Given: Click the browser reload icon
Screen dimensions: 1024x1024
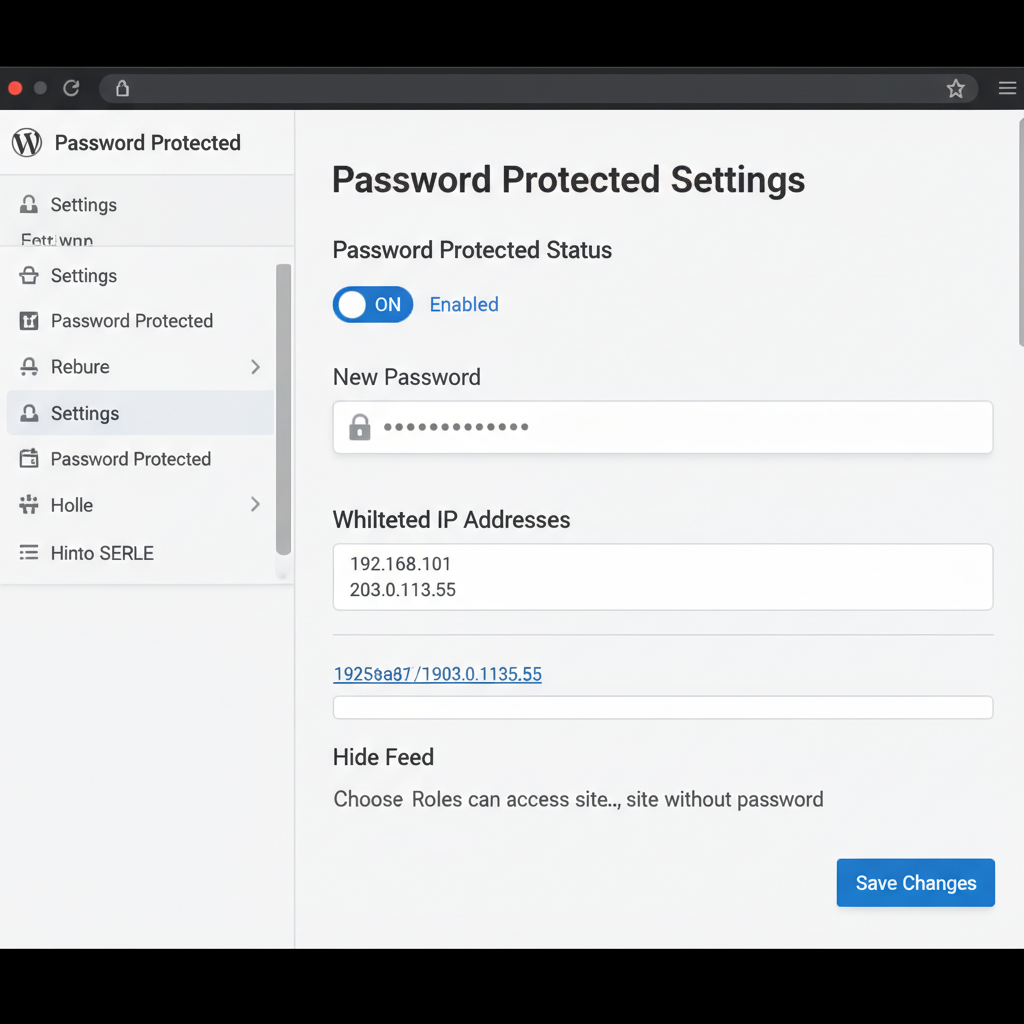Looking at the screenshot, I should 71,88.
